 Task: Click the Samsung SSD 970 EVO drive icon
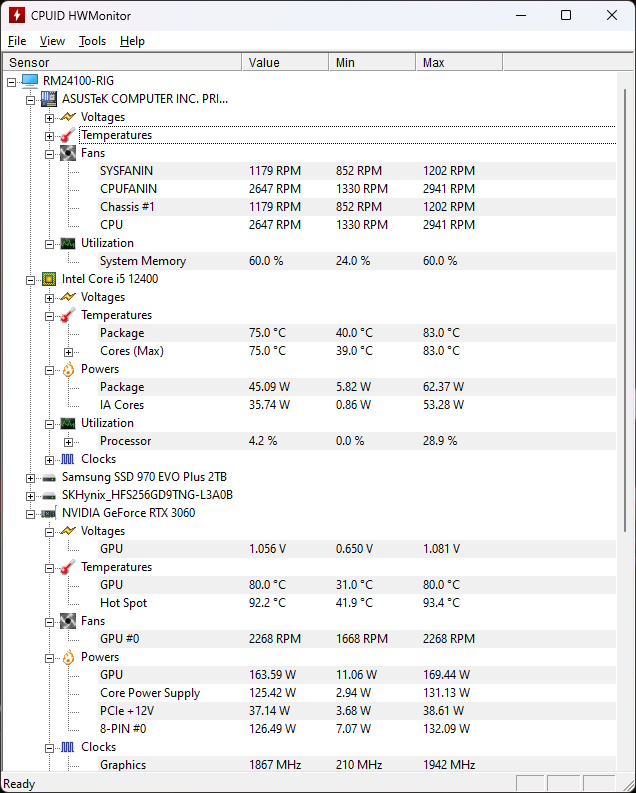coord(49,477)
